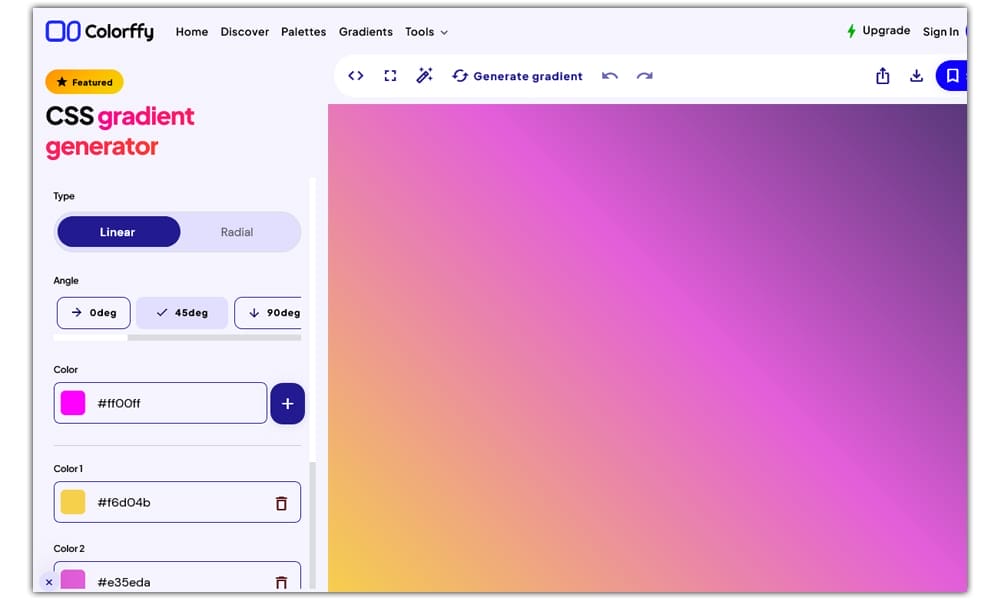
Task: Click the Upgrade link
Action: (886, 30)
